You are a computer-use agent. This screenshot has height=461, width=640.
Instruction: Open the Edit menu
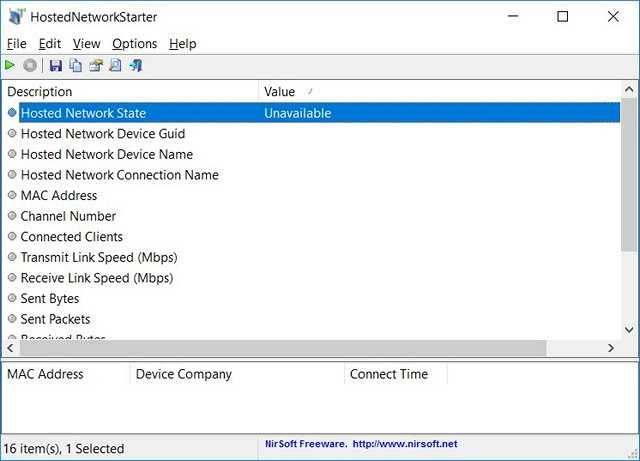pos(50,44)
